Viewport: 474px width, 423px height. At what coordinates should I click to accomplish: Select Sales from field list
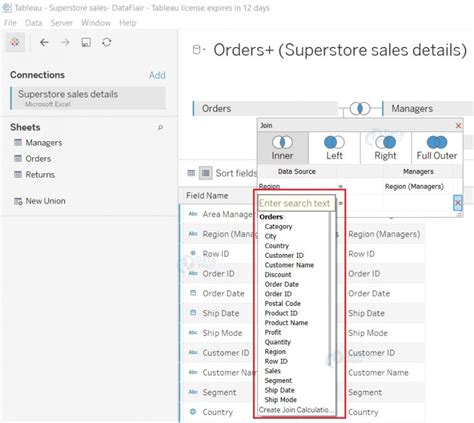pyautogui.click(x=272, y=371)
